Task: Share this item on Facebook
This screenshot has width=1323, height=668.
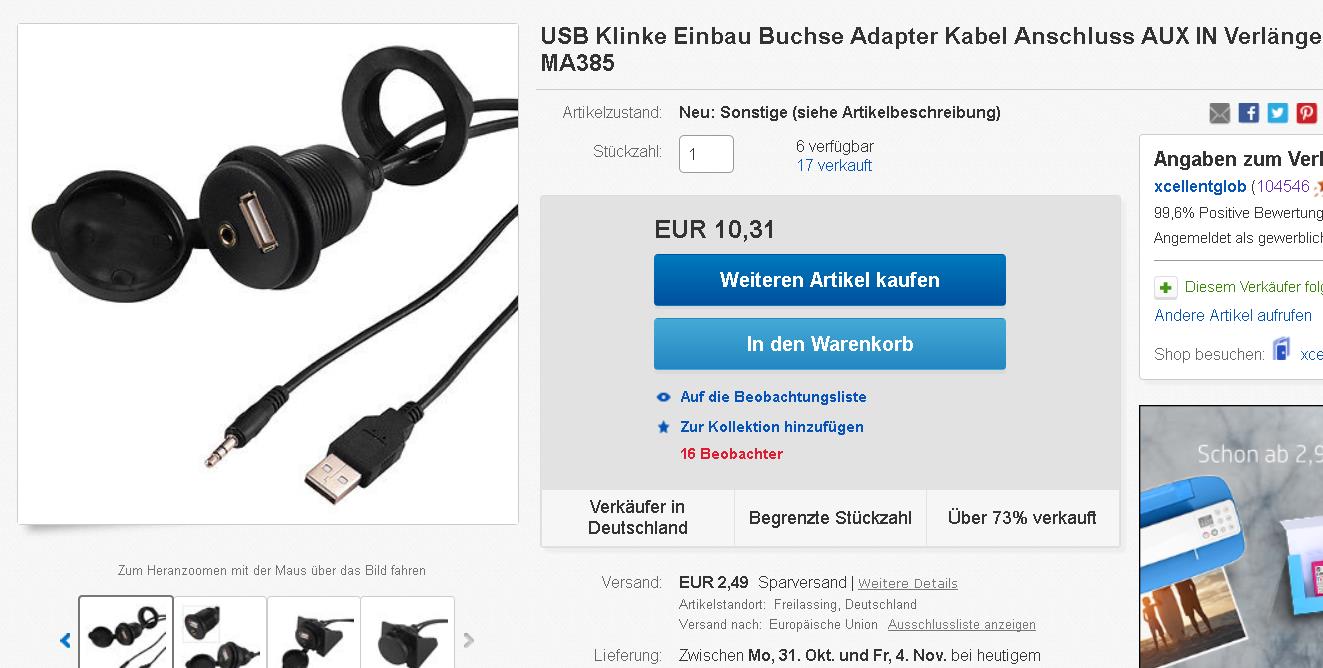Action: point(1248,113)
